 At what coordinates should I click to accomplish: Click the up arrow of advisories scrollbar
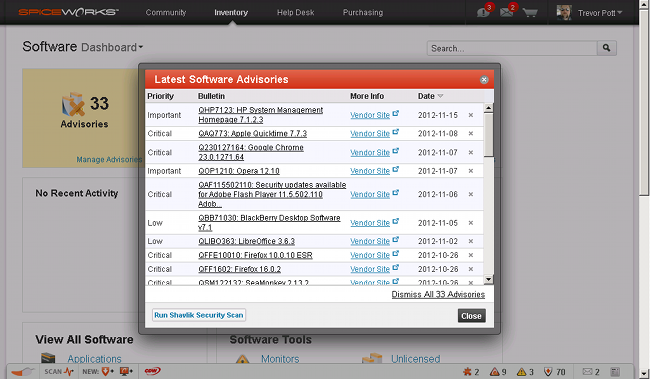click(x=488, y=108)
